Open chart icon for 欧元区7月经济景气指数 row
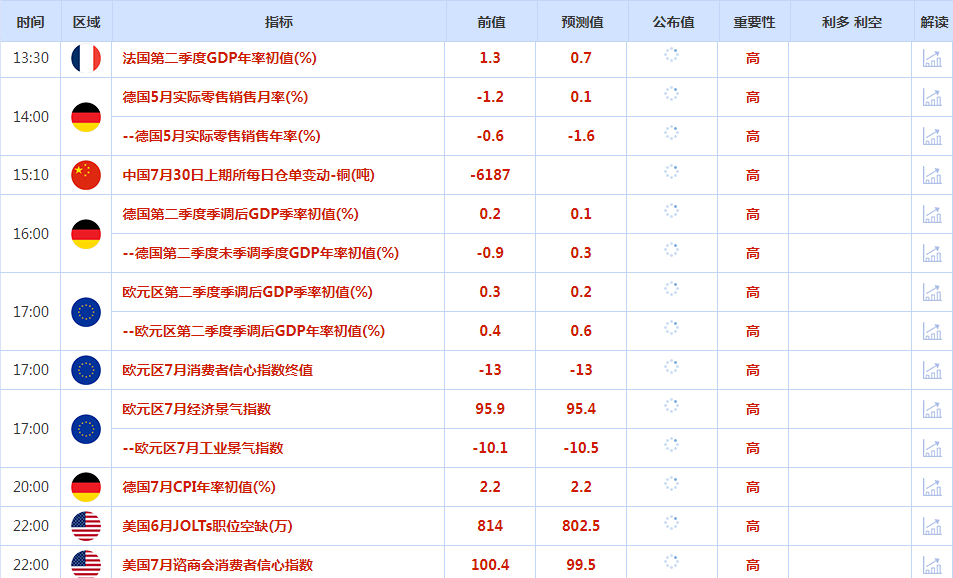Image resolution: width=953 pixels, height=578 pixels. [x=932, y=409]
